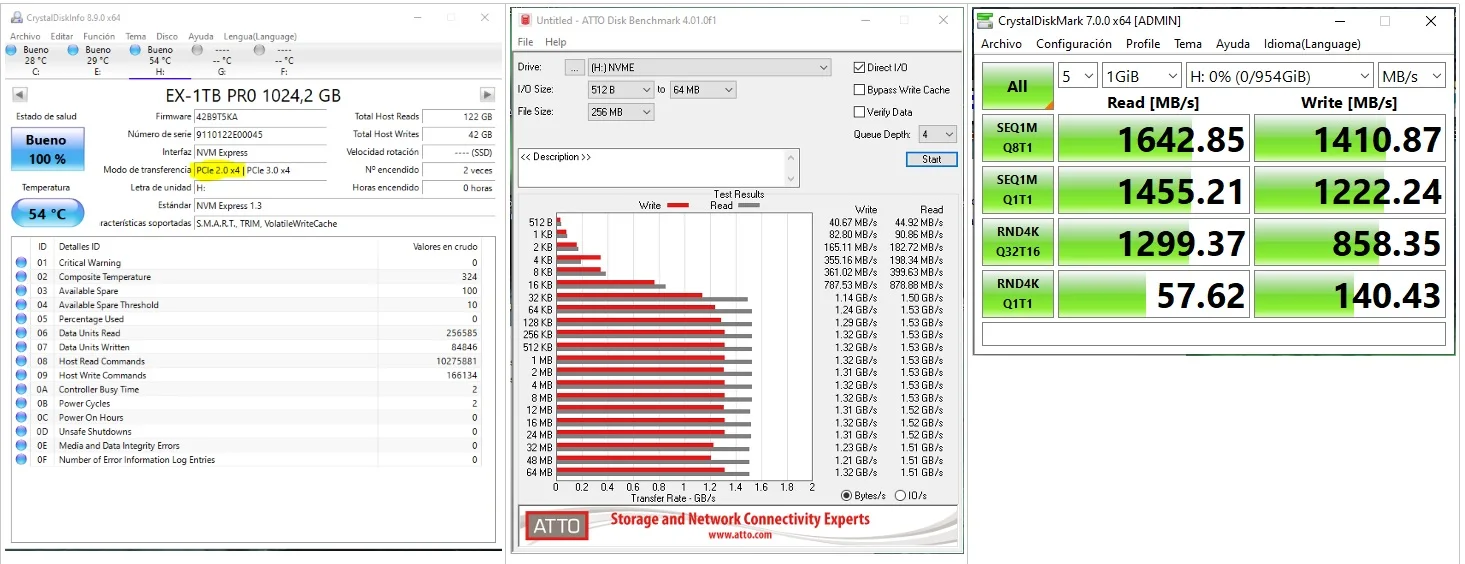The image size is (1465, 564).
Task: Go to previous disk with left arrow
Action: point(19,95)
